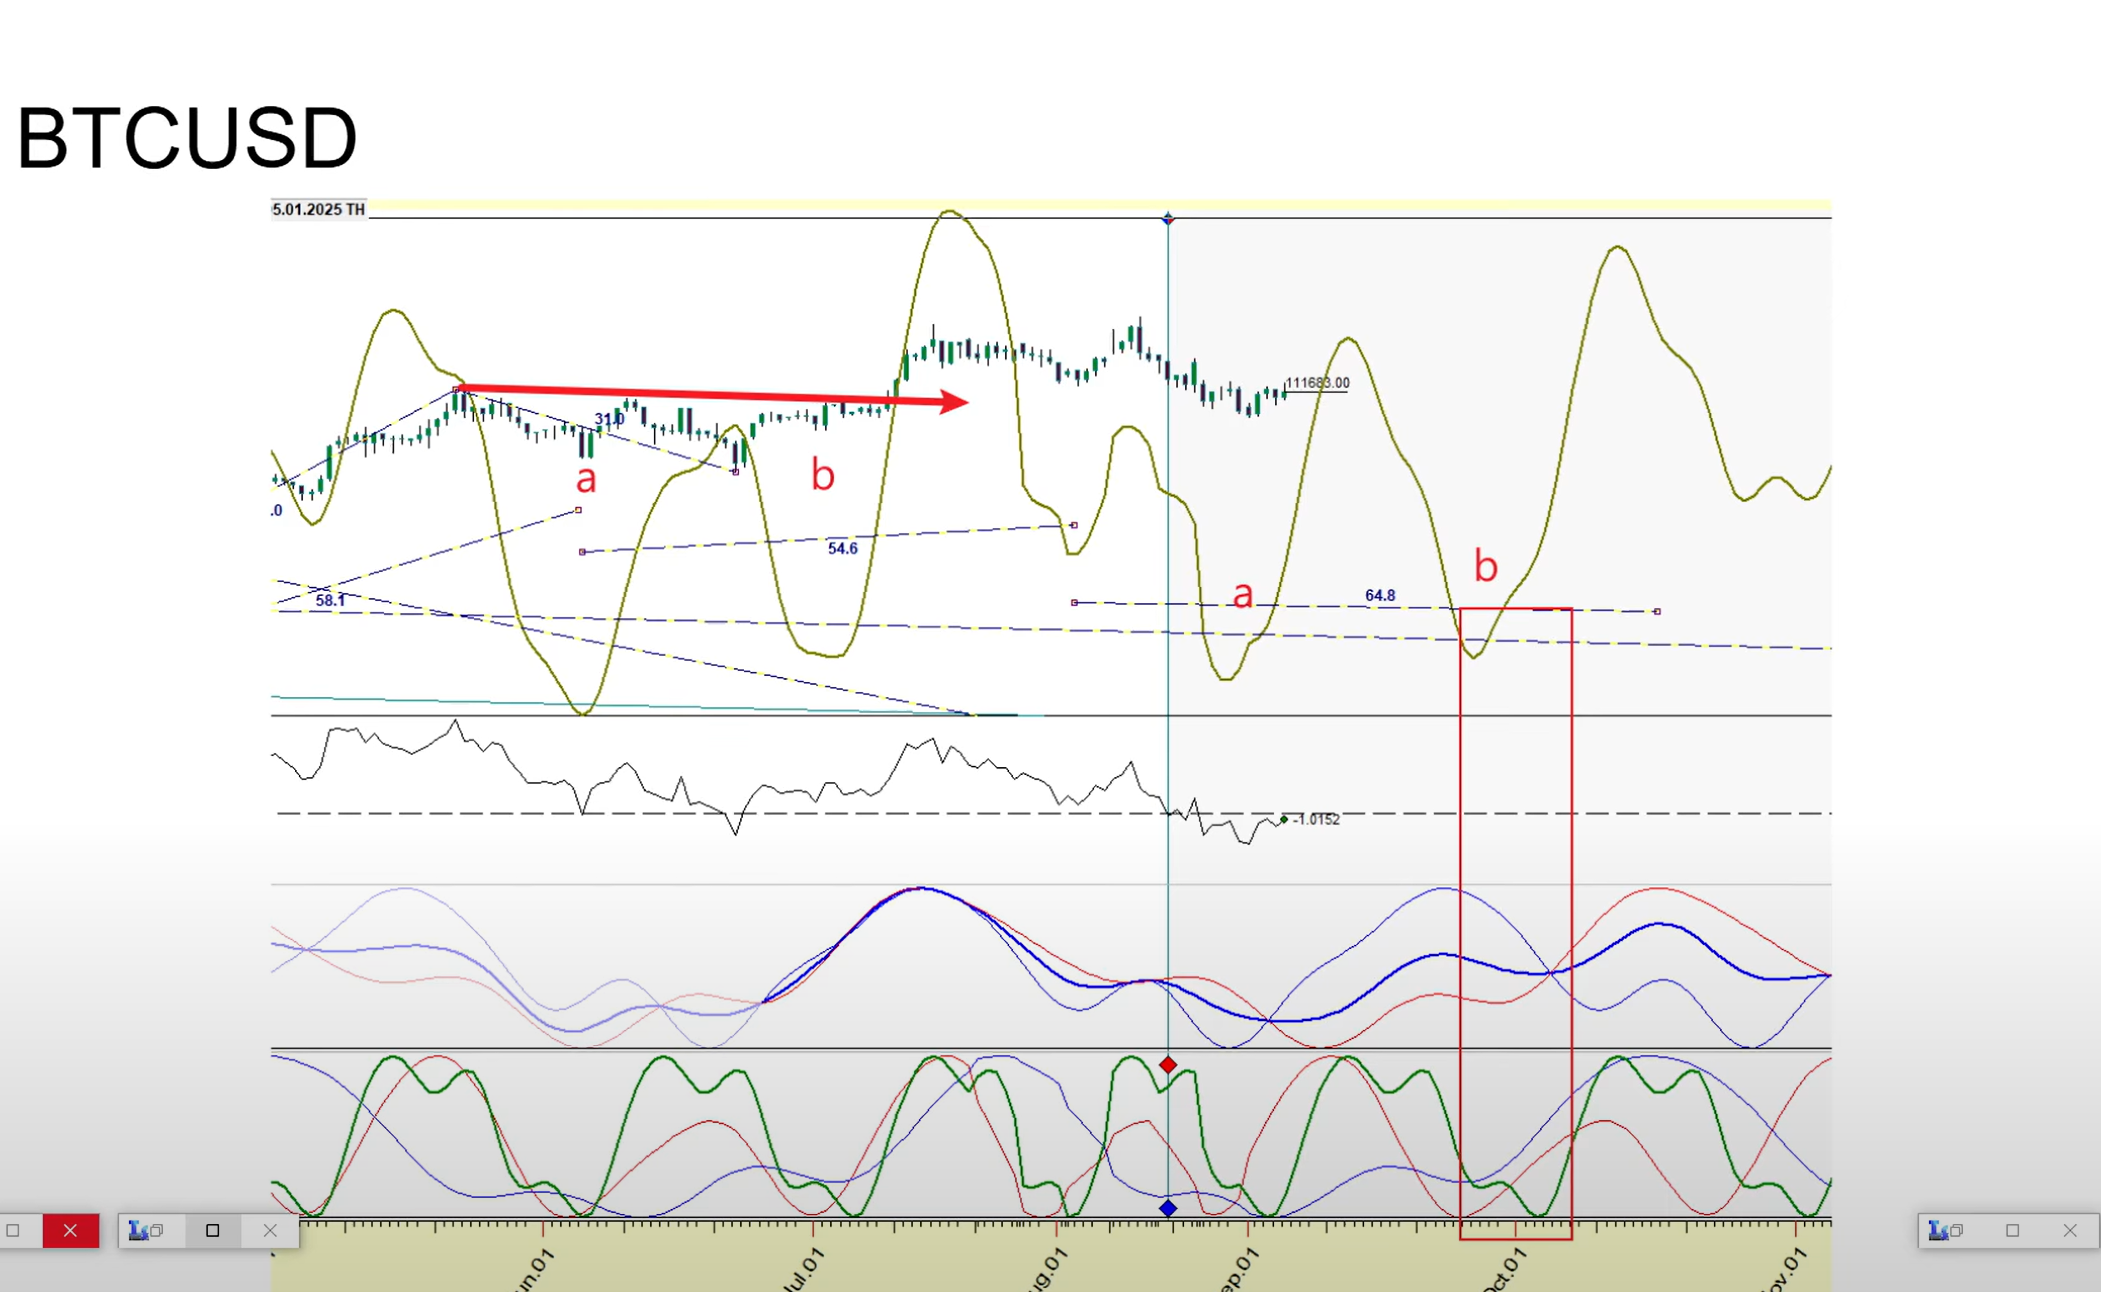Close the bottom-right minimized window
Viewport: 2101px width, 1292px height.
pyautogui.click(x=2070, y=1230)
